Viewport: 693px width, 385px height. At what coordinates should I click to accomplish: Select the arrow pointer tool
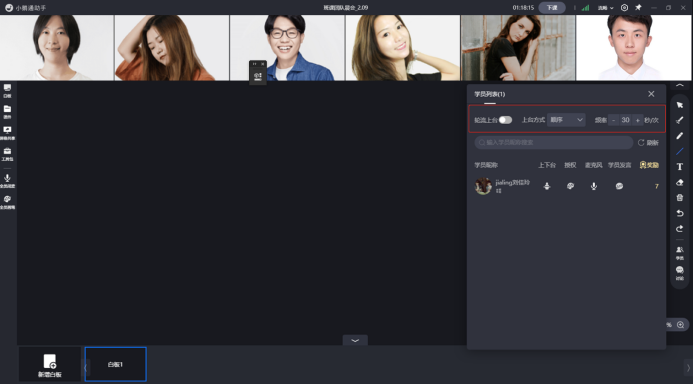(680, 105)
